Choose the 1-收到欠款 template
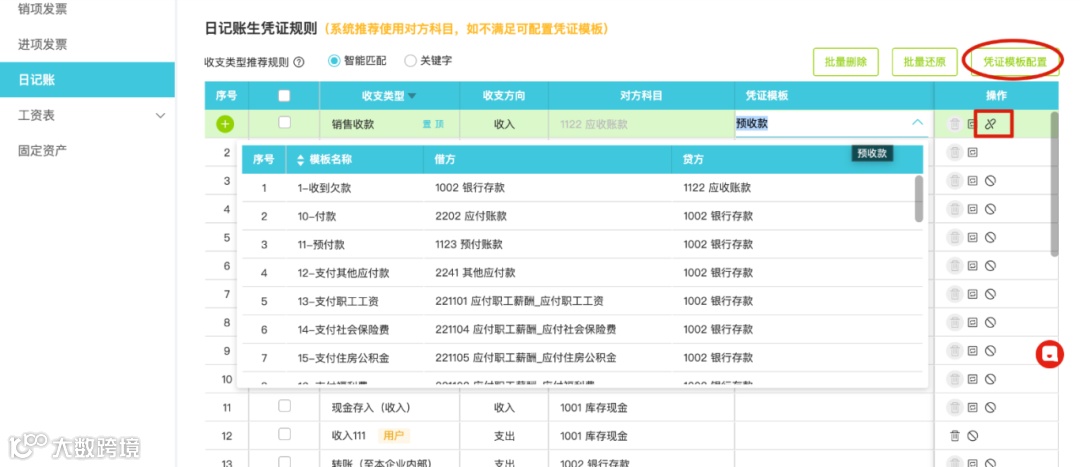Viewport: 1080px width, 467px height. [x=580, y=187]
